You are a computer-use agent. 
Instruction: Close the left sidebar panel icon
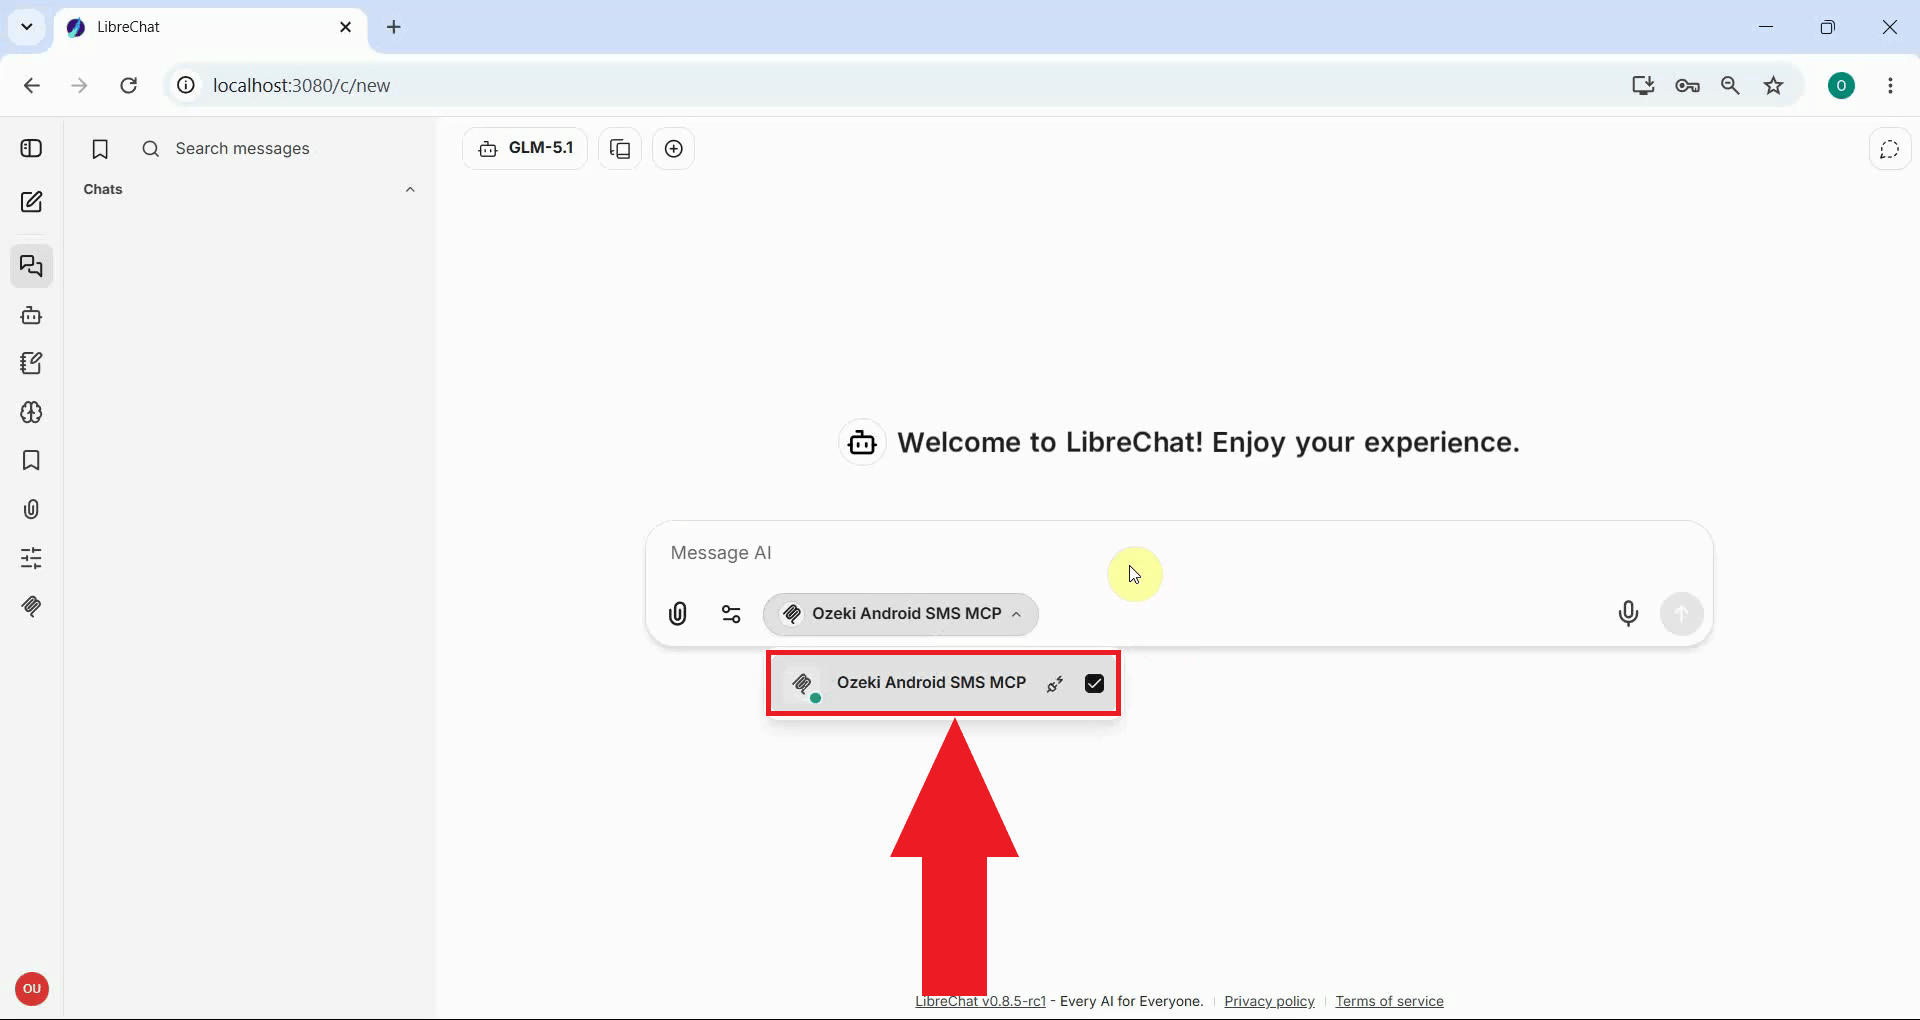[x=31, y=148]
